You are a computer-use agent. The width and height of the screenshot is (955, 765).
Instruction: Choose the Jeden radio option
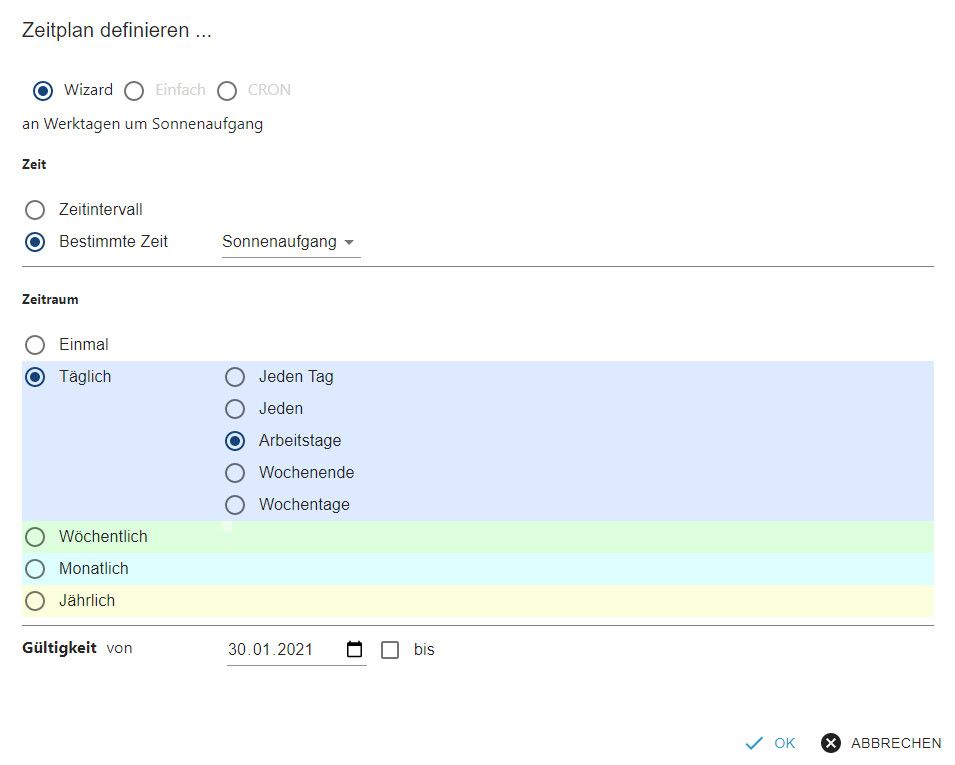[x=234, y=409]
